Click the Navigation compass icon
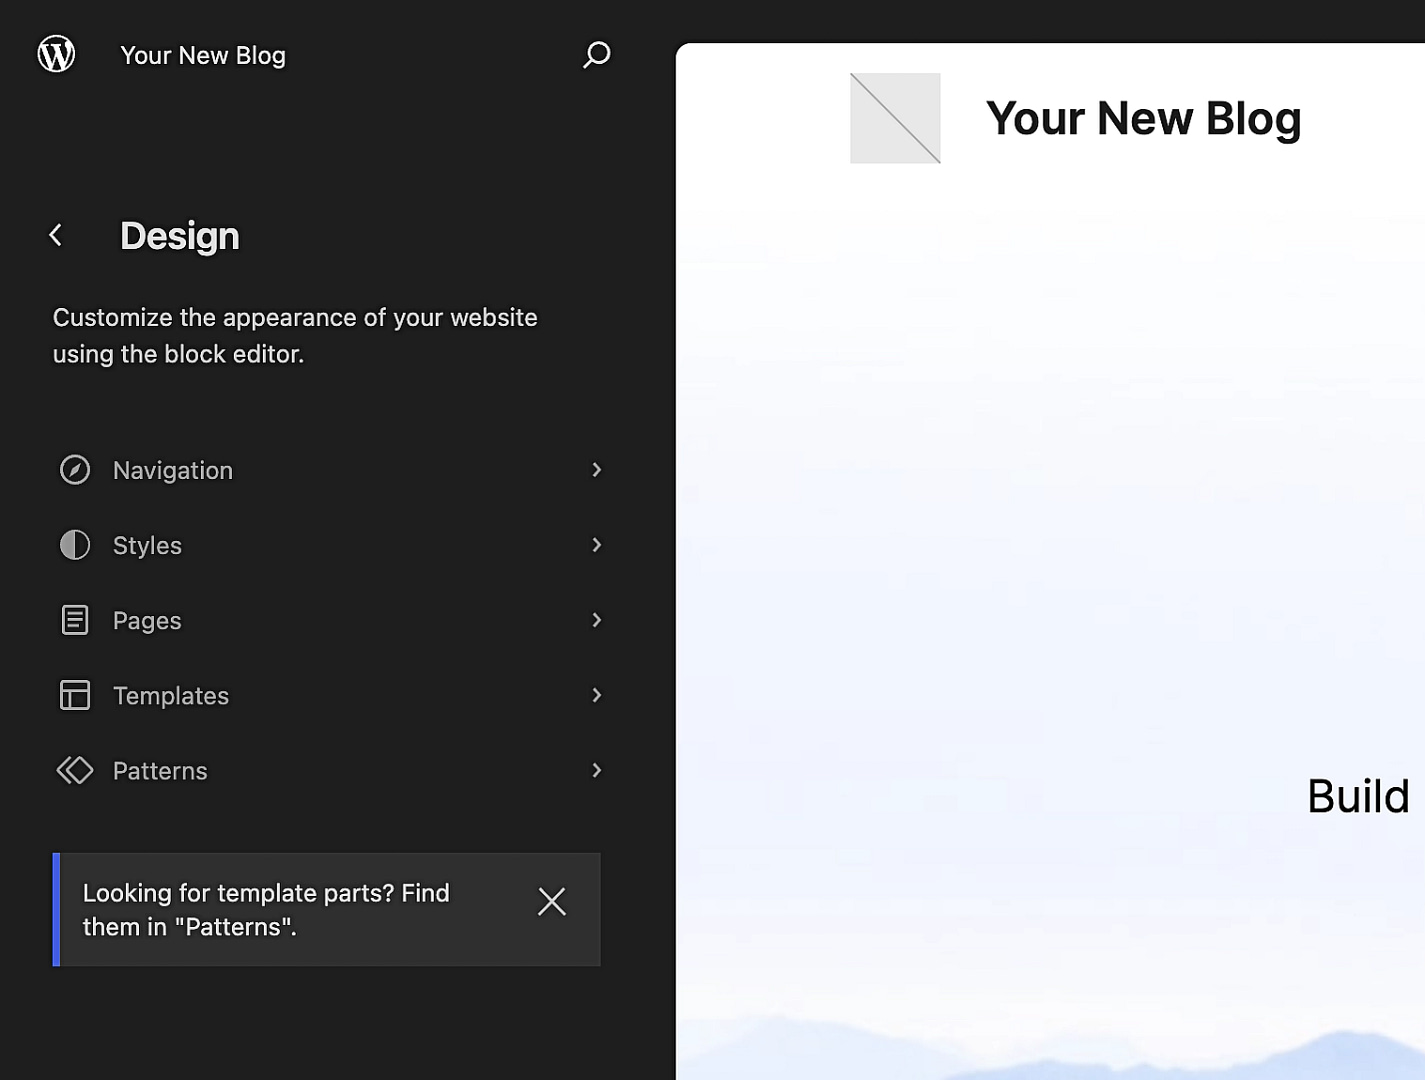Viewport: 1425px width, 1080px height. pyautogui.click(x=75, y=470)
